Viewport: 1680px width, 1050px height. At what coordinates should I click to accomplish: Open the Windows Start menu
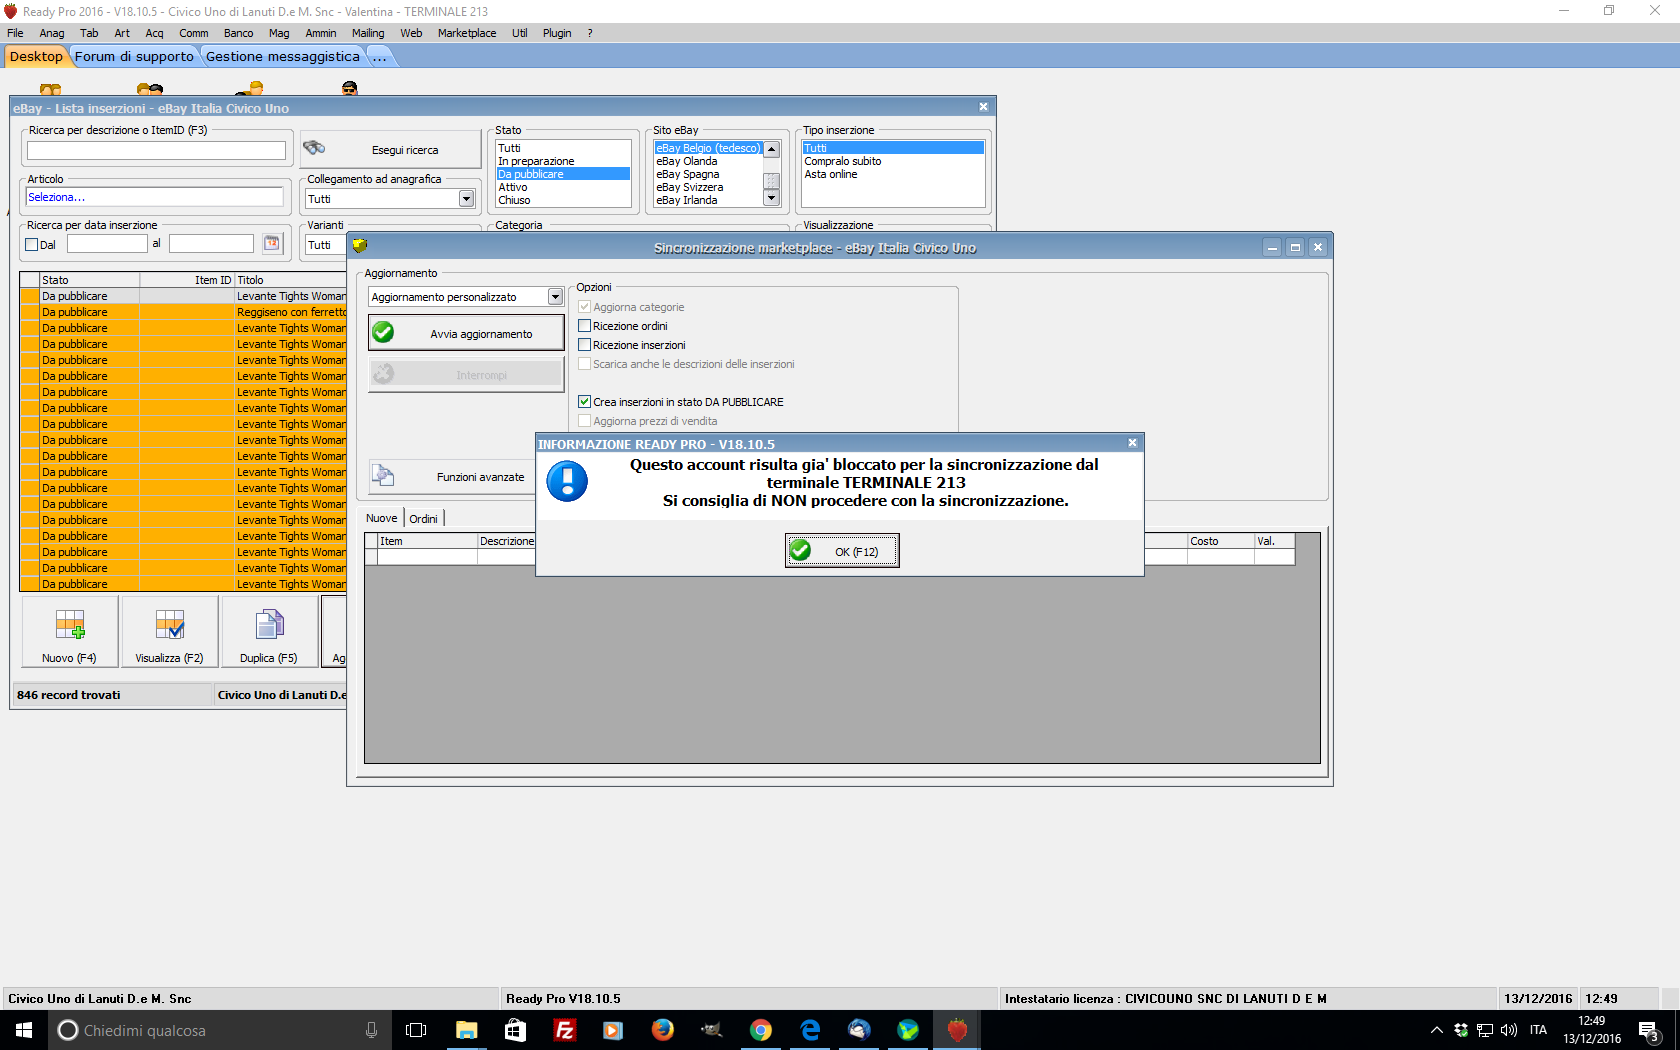click(24, 1030)
